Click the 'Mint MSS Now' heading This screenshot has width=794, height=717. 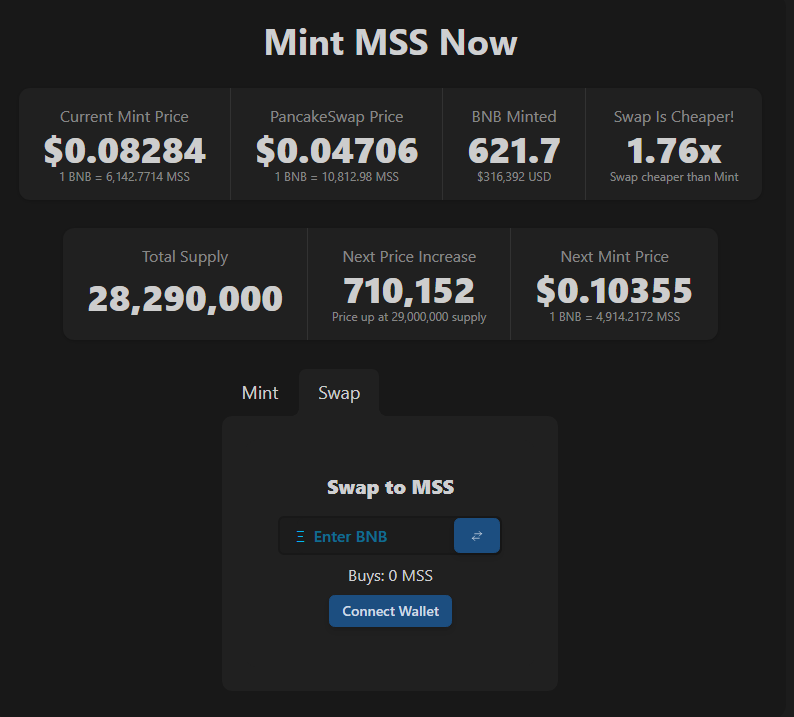pos(390,42)
